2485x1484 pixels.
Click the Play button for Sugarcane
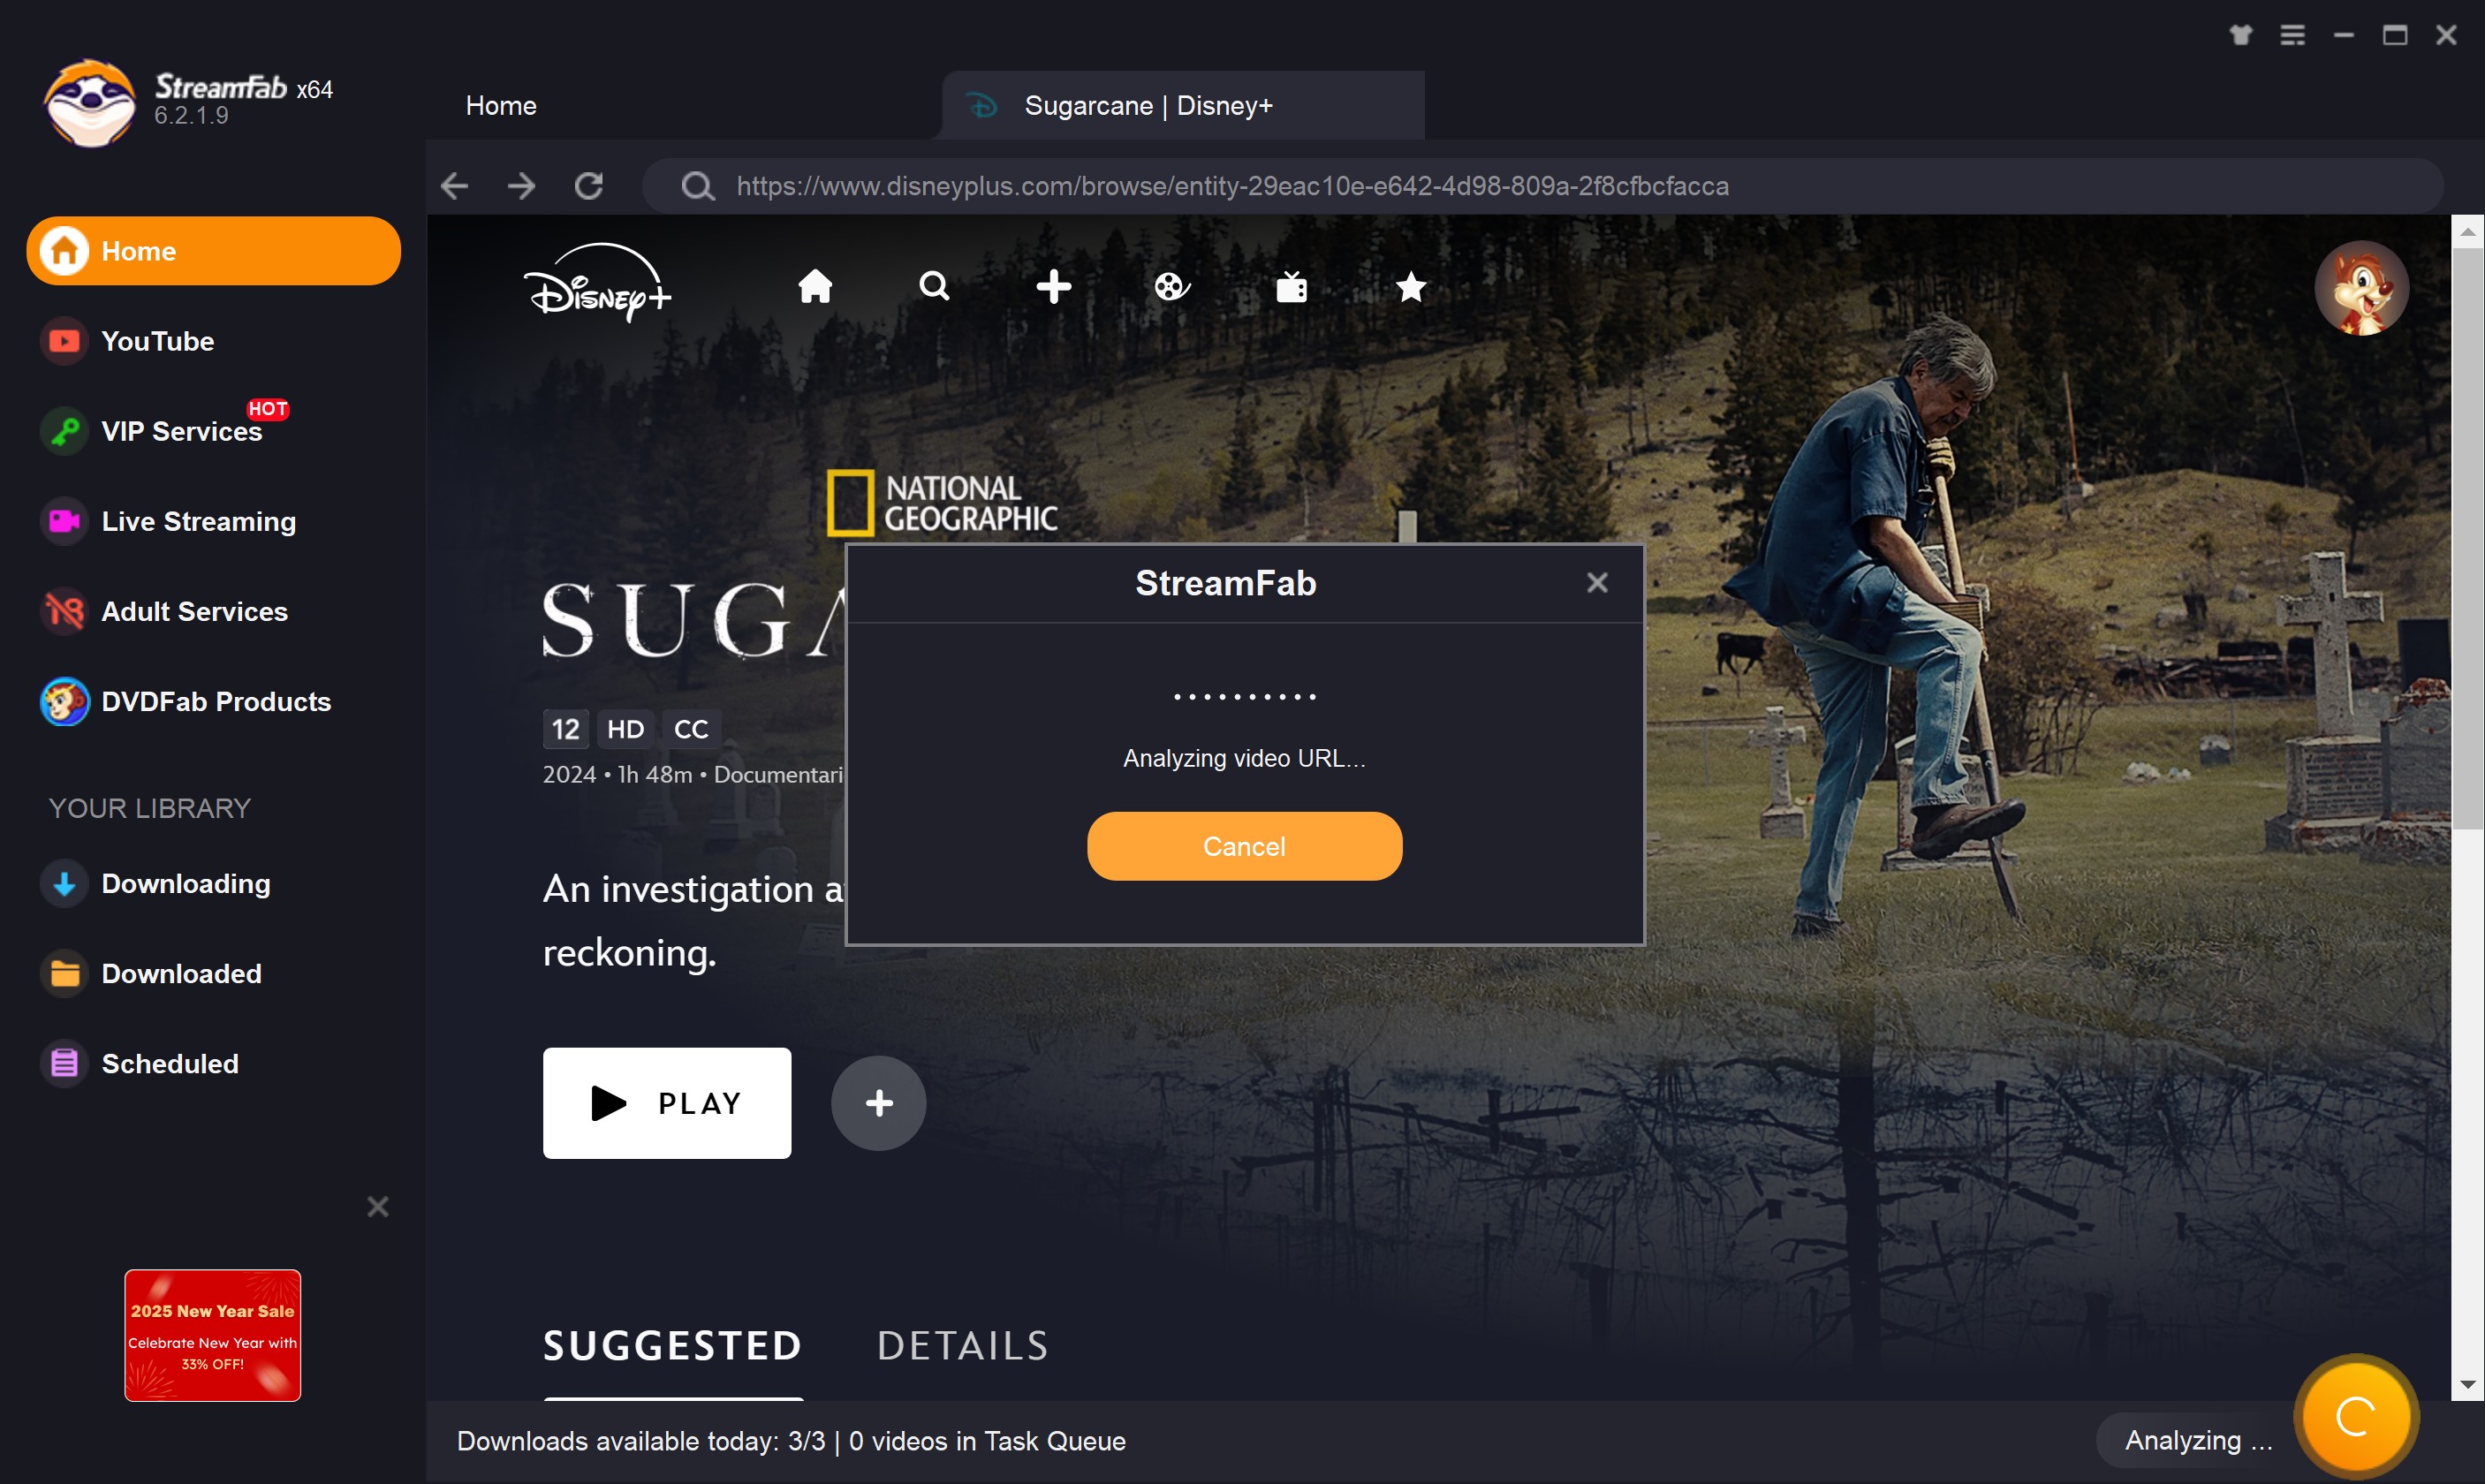click(x=666, y=1102)
